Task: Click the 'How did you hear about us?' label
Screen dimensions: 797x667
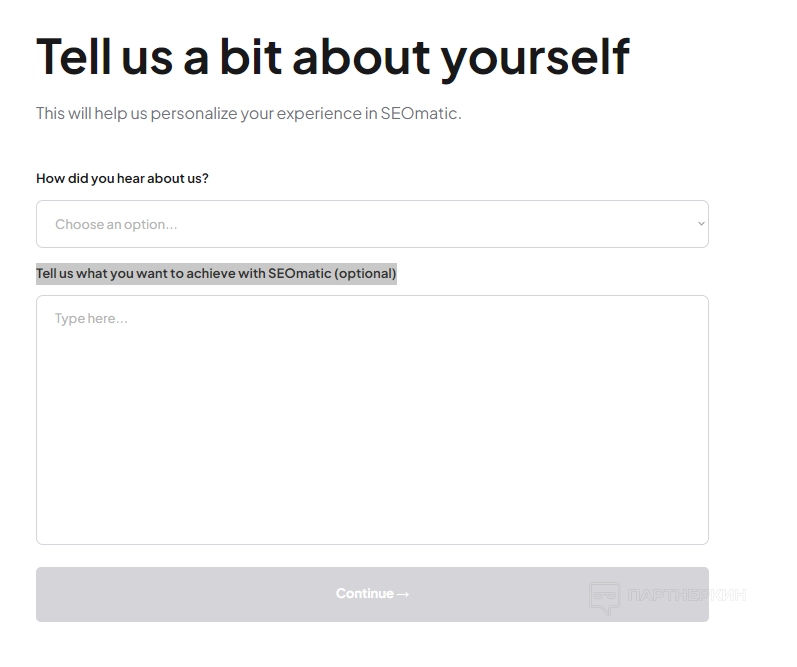Action: pyautogui.click(x=122, y=178)
